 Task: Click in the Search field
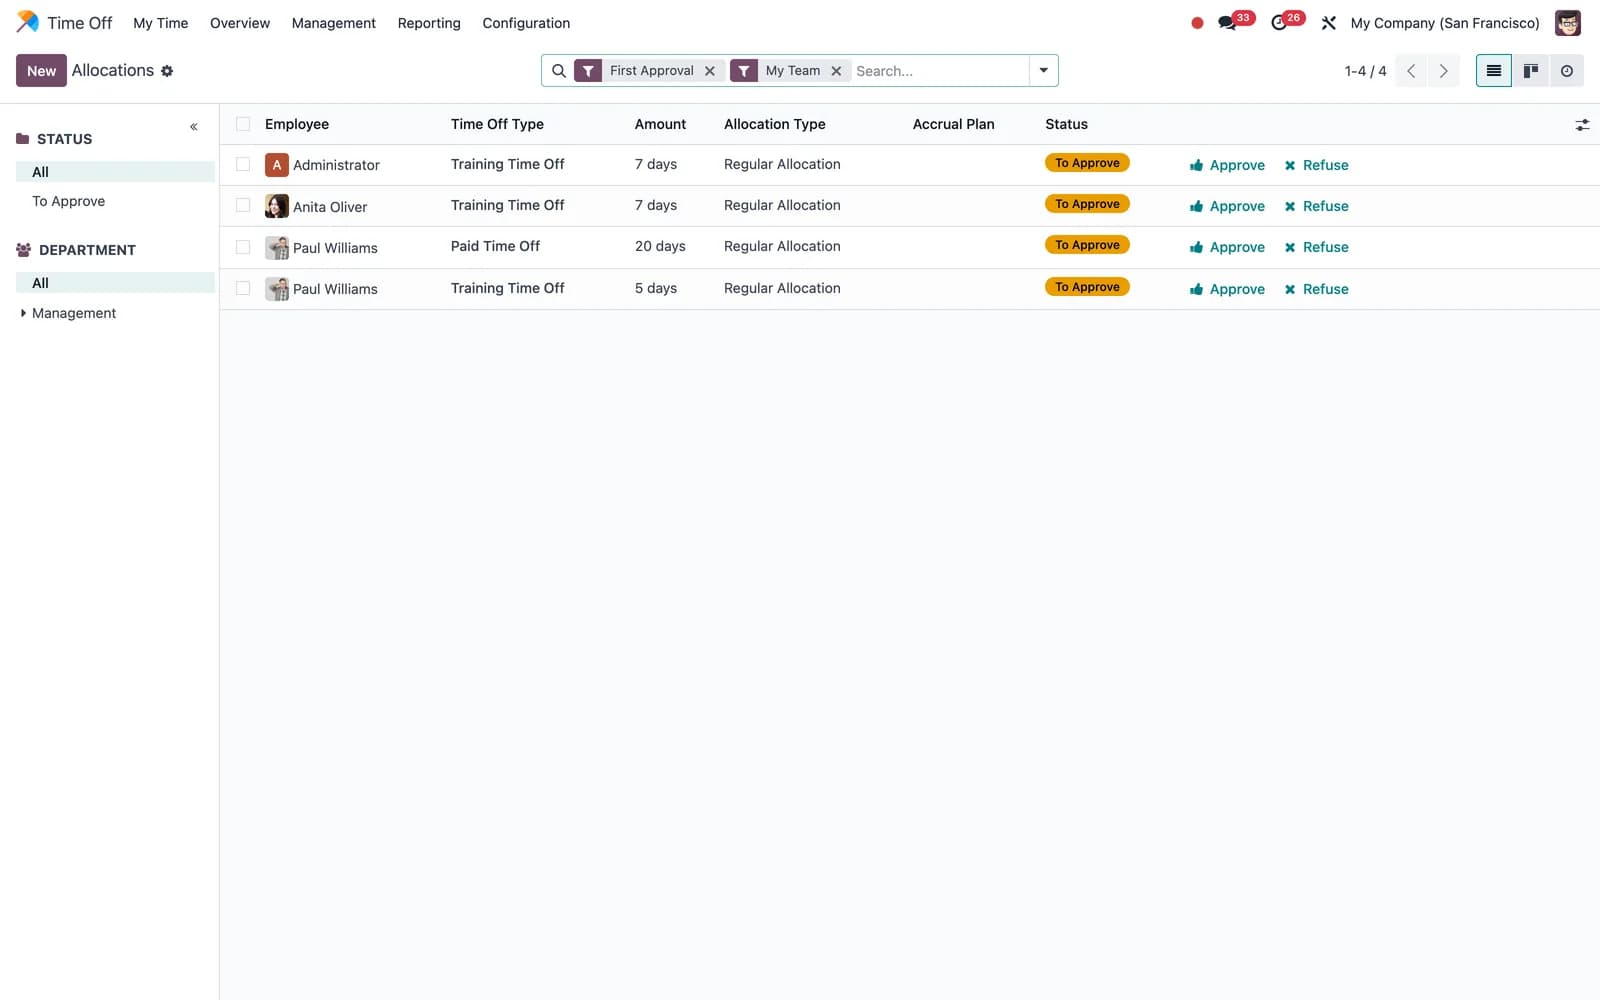tap(938, 71)
